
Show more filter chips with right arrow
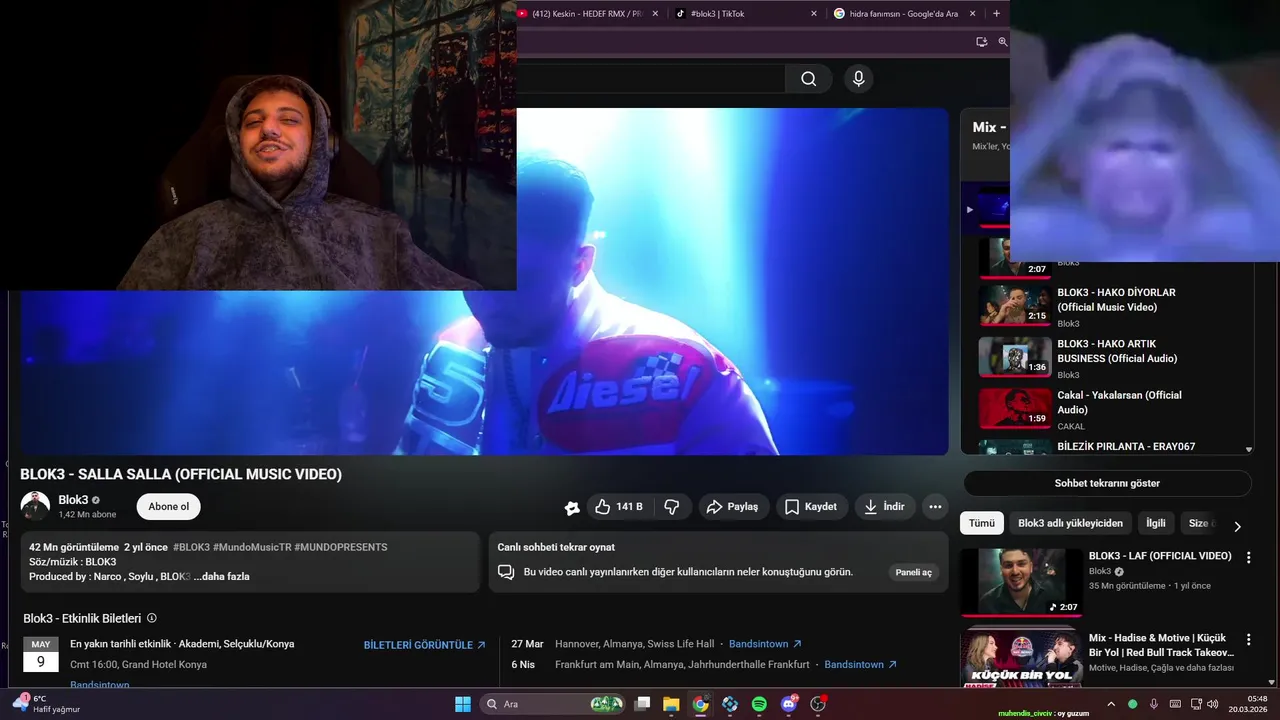coord(1237,526)
